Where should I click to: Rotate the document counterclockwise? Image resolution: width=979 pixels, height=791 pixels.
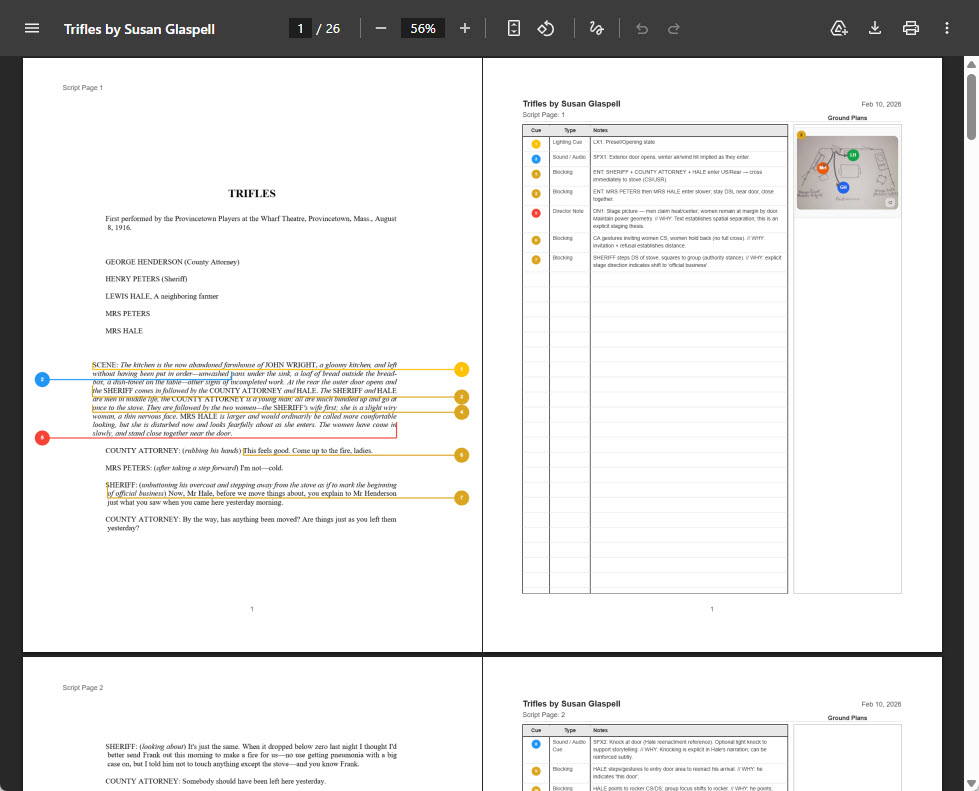click(x=546, y=28)
